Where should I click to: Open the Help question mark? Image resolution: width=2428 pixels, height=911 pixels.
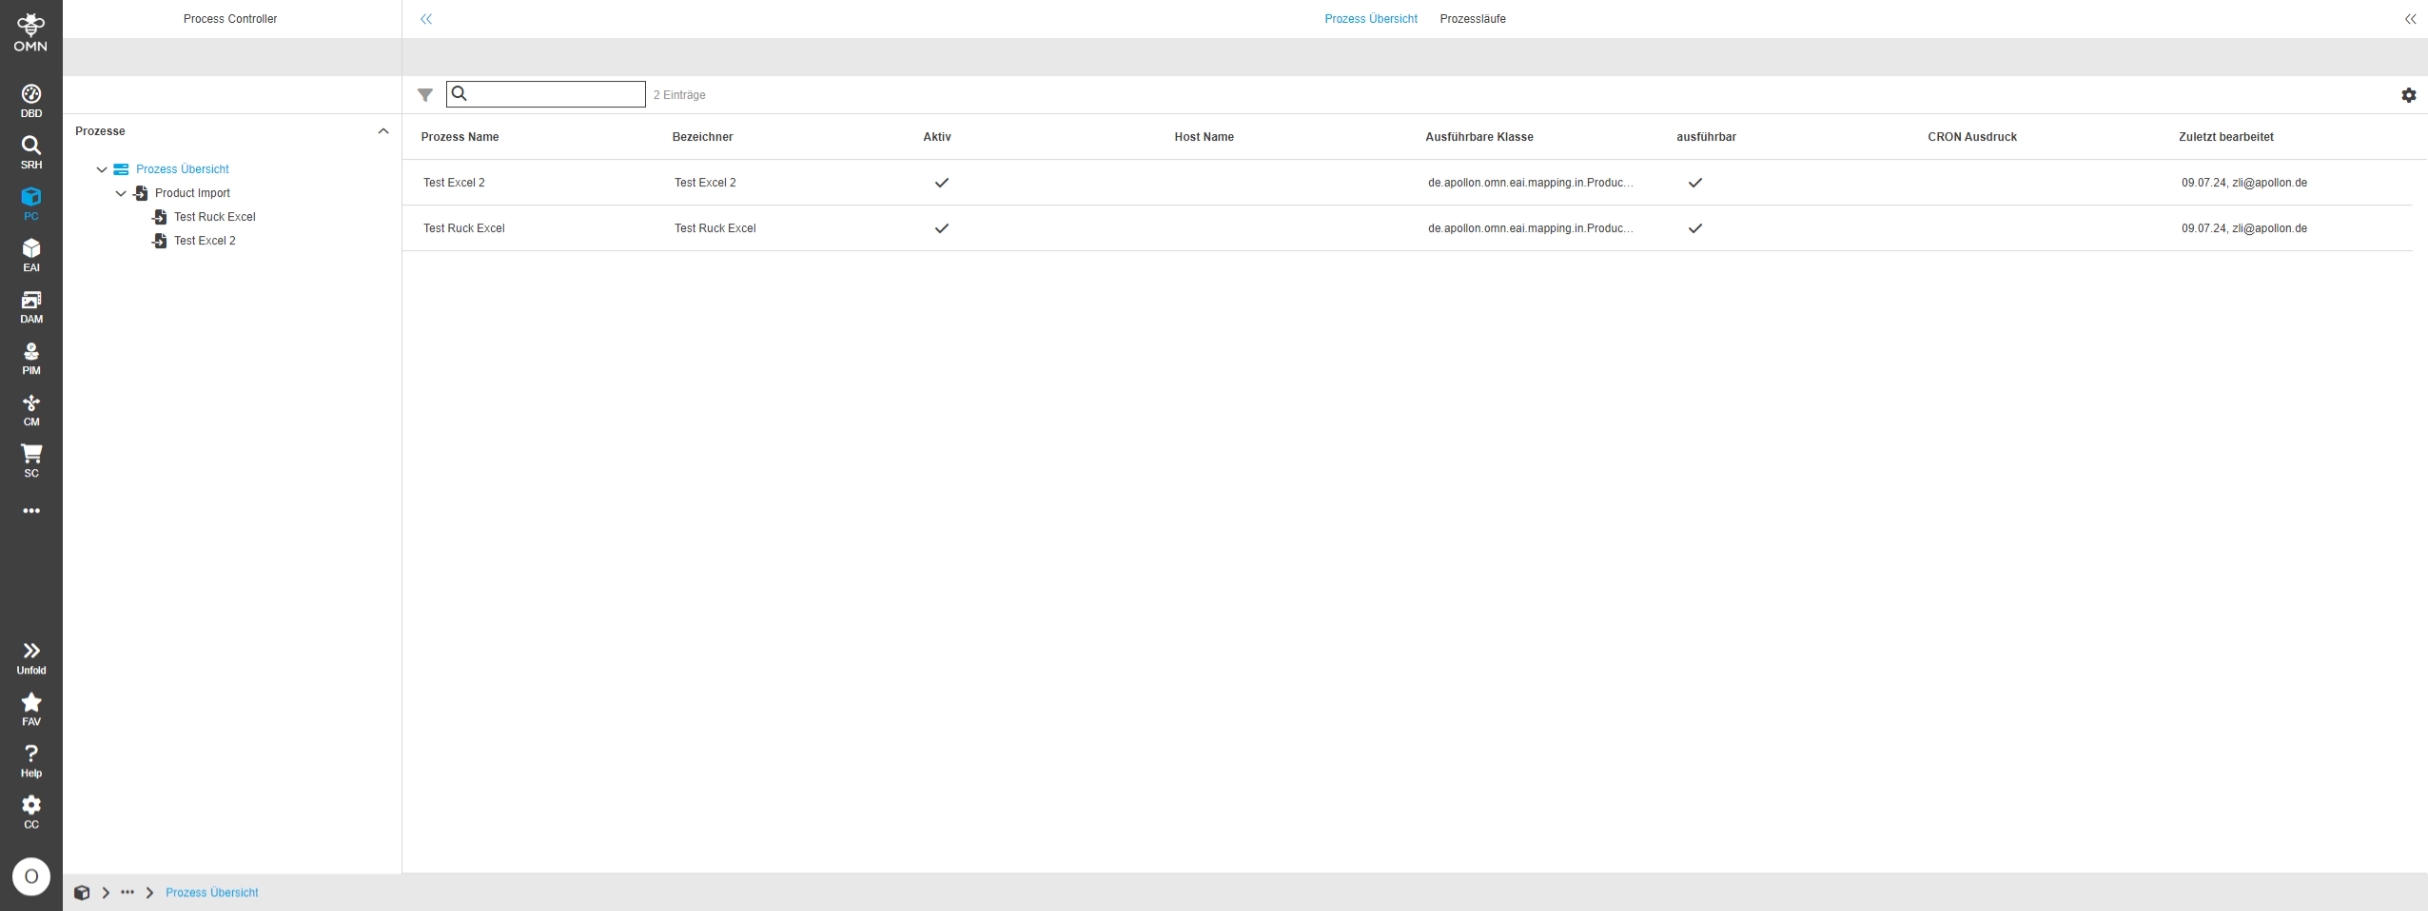point(31,761)
